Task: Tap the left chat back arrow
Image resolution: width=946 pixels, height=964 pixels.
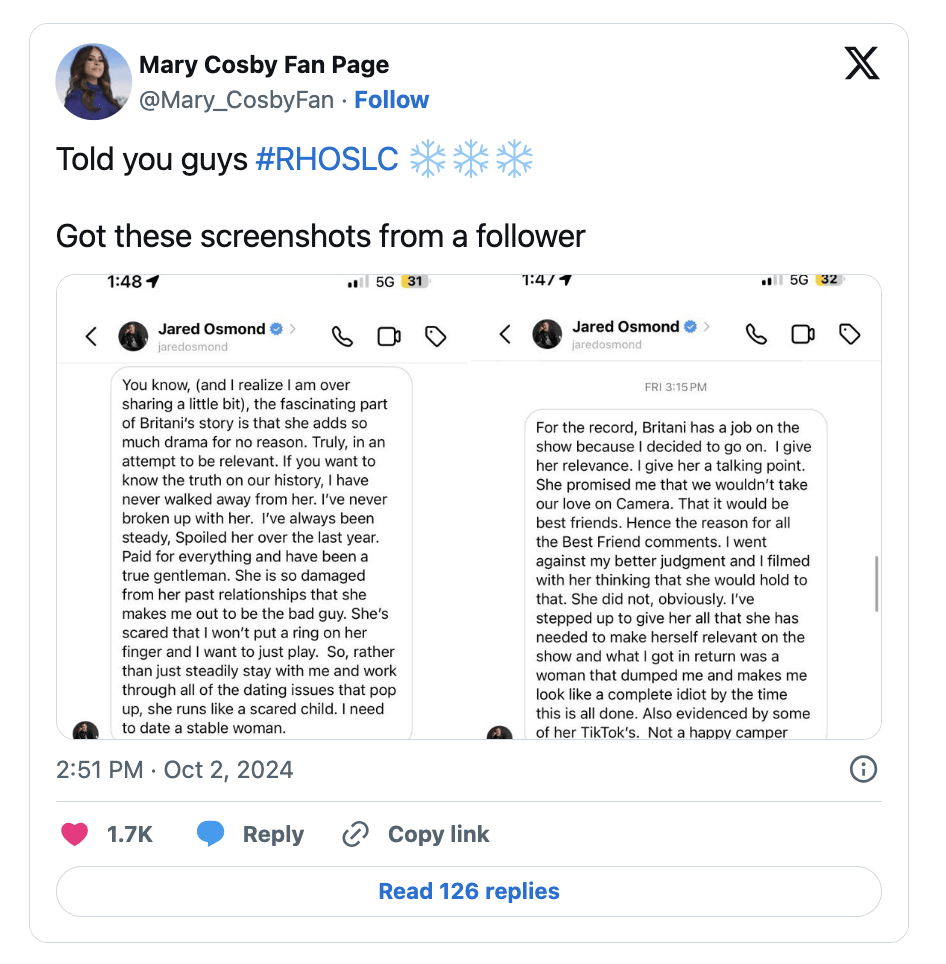Action: tap(91, 336)
